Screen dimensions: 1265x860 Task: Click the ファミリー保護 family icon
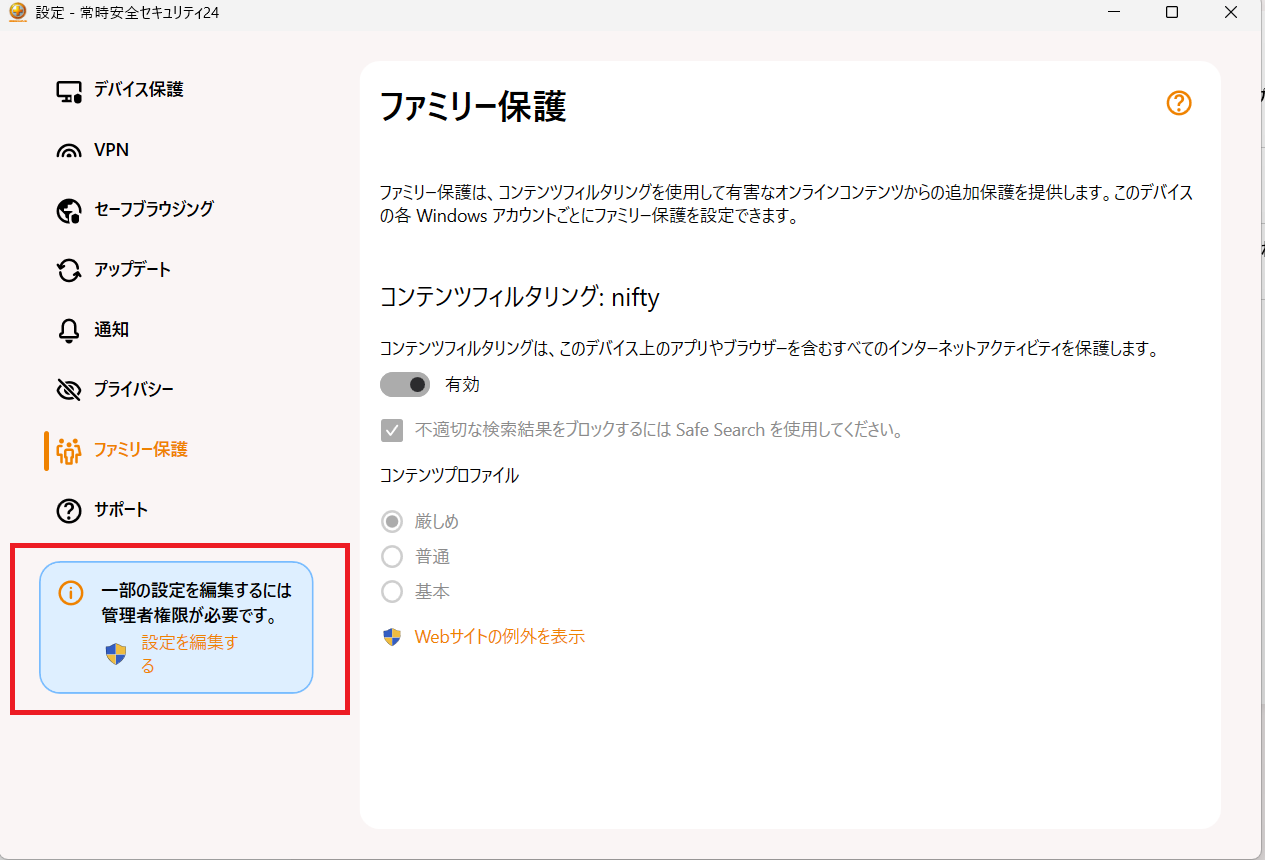point(68,450)
